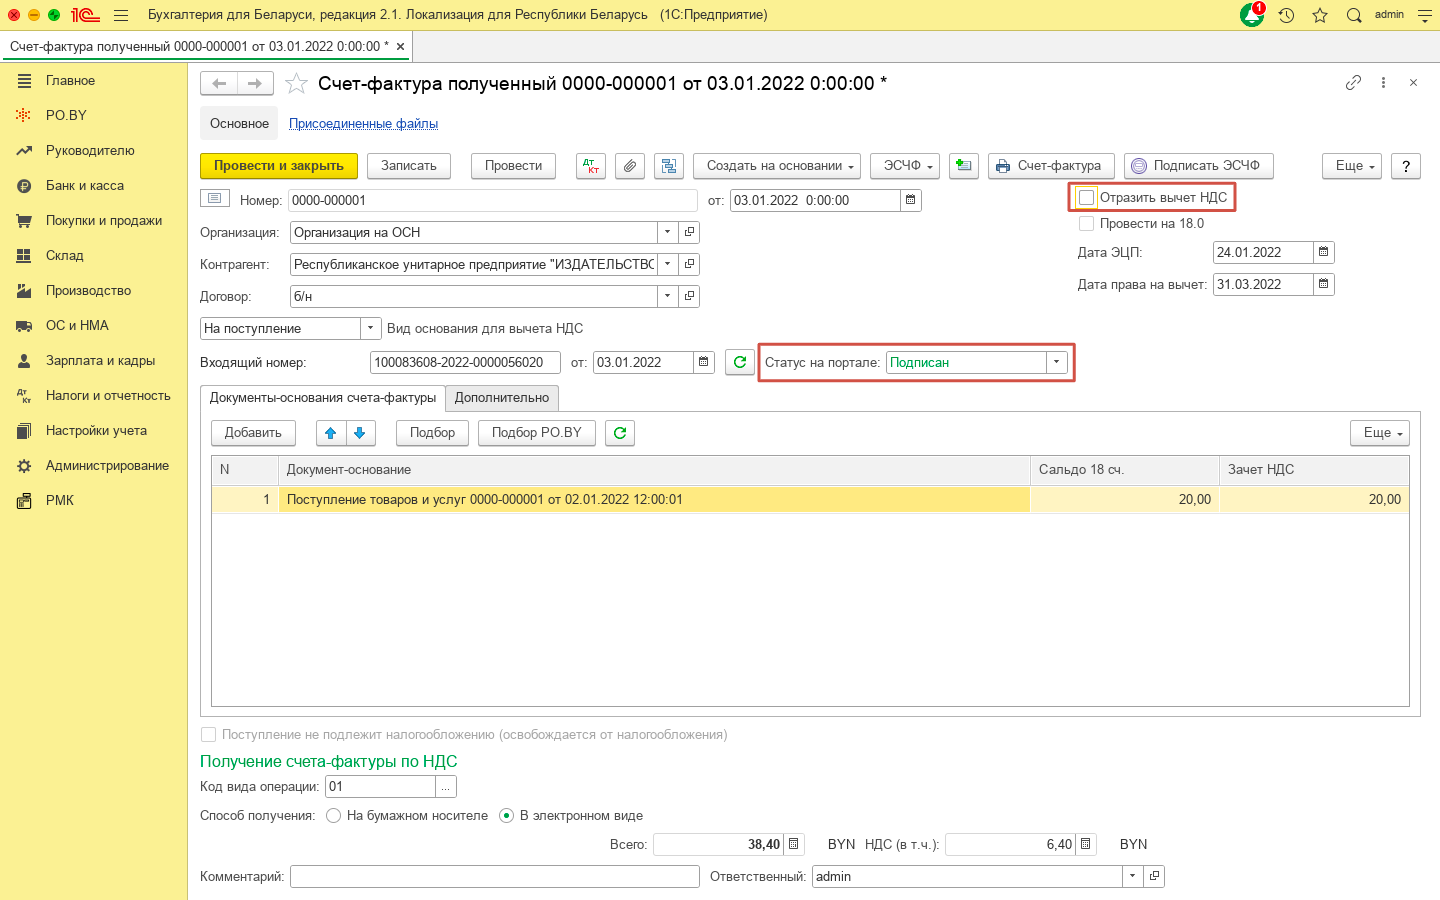Click Подбор РО.BY button

(537, 433)
